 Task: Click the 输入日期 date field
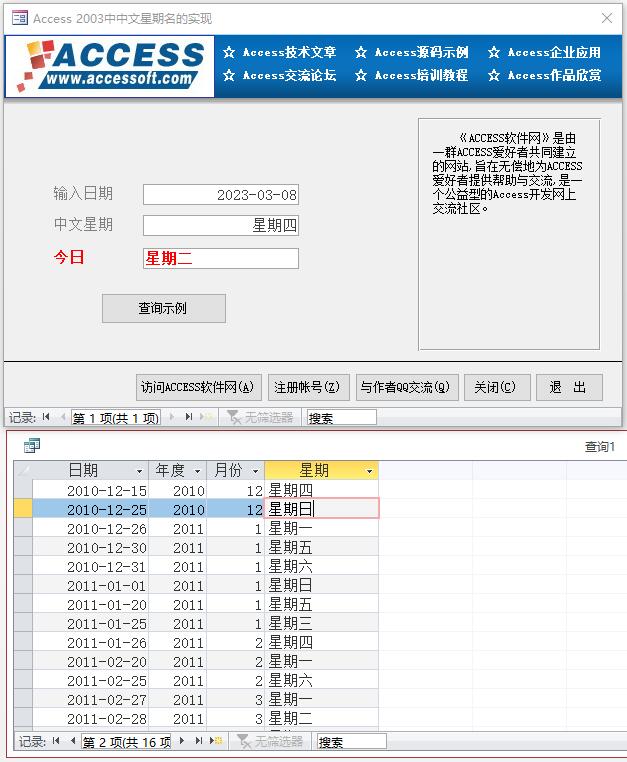[x=221, y=194]
